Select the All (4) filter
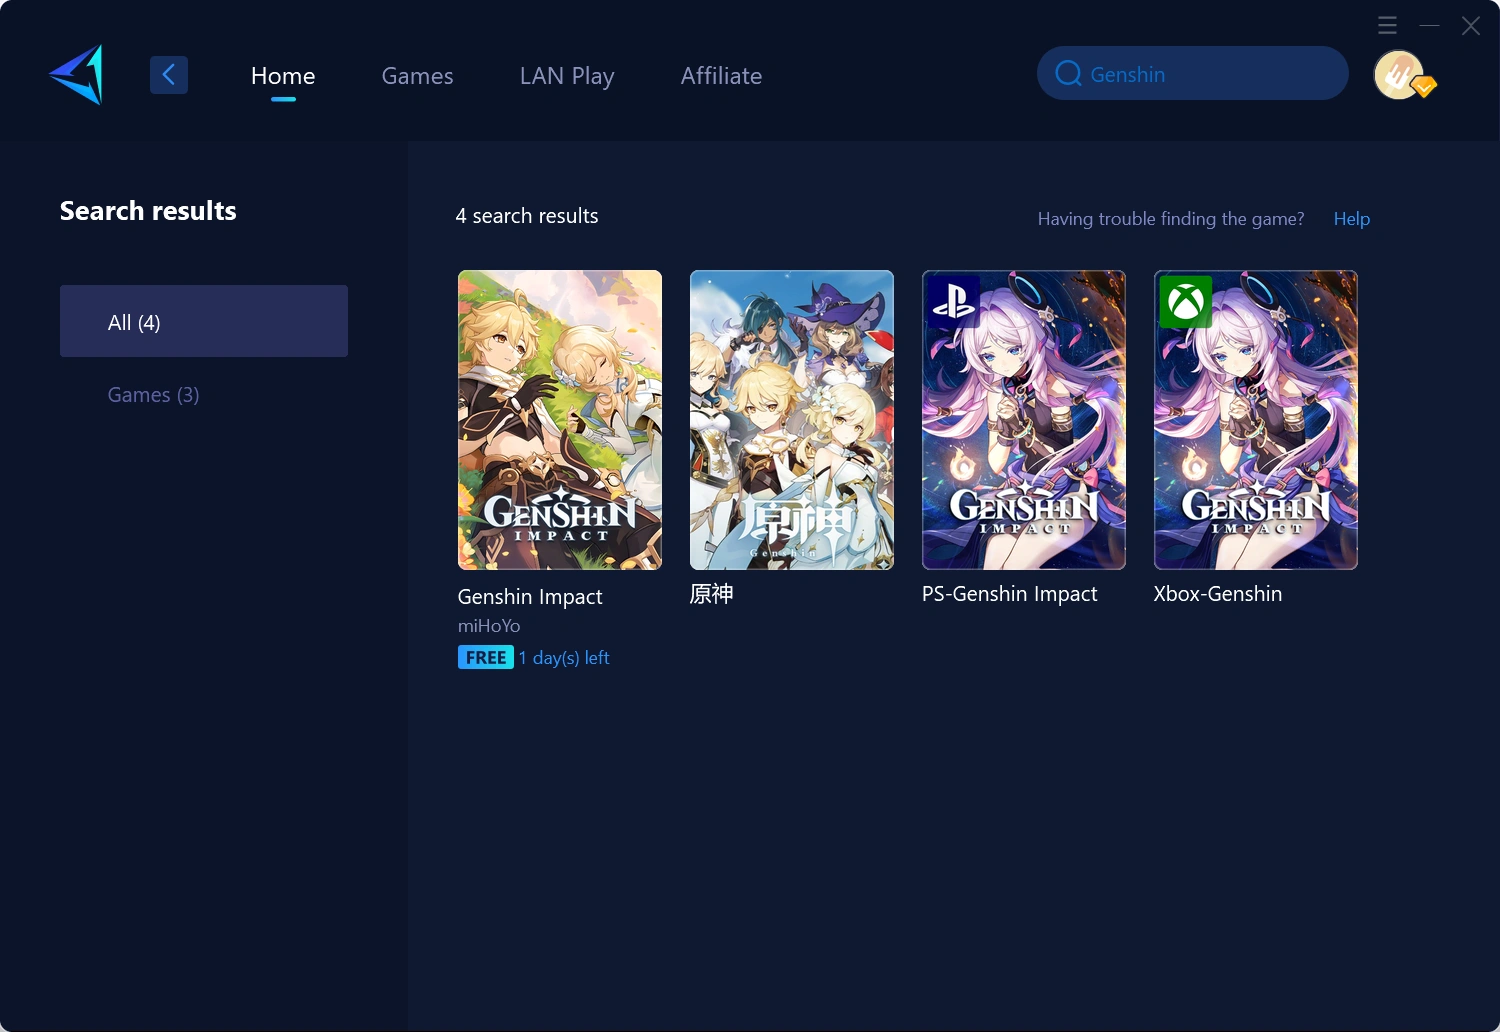 (204, 321)
